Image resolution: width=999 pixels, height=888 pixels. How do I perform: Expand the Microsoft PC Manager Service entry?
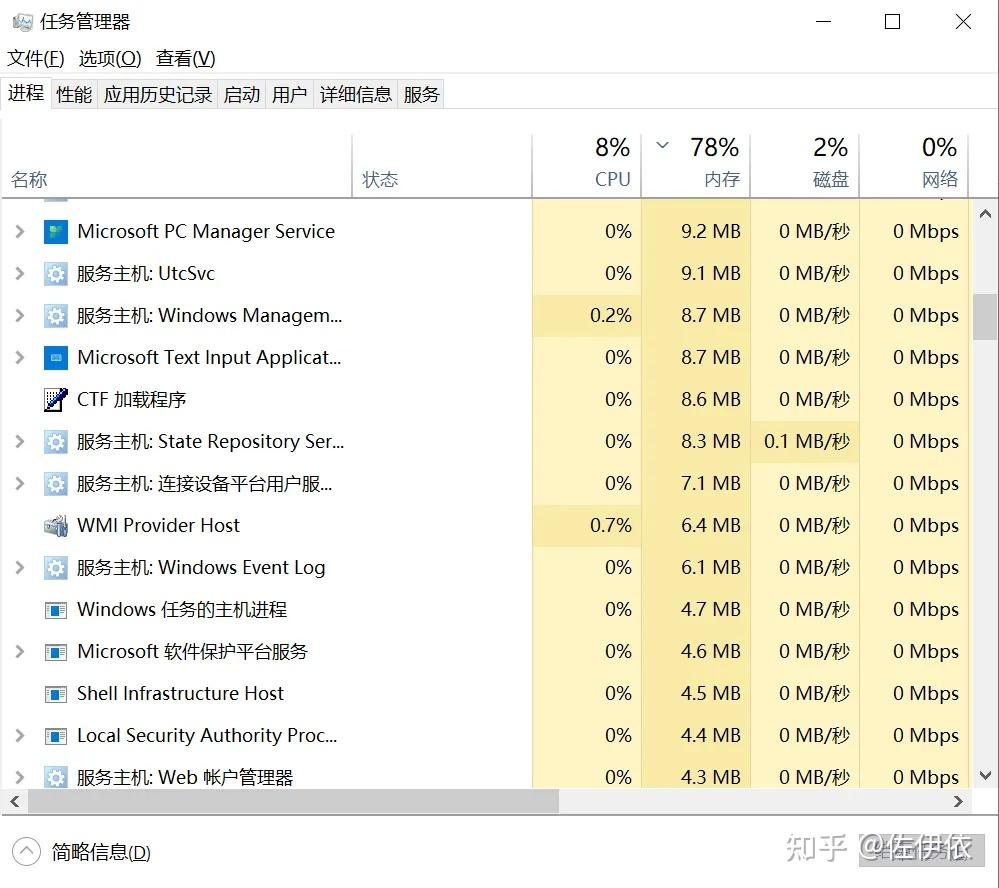pyautogui.click(x=21, y=231)
